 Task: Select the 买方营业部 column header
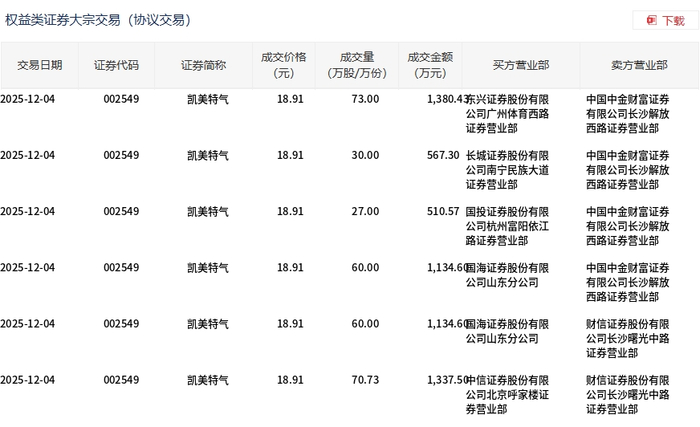click(521, 65)
